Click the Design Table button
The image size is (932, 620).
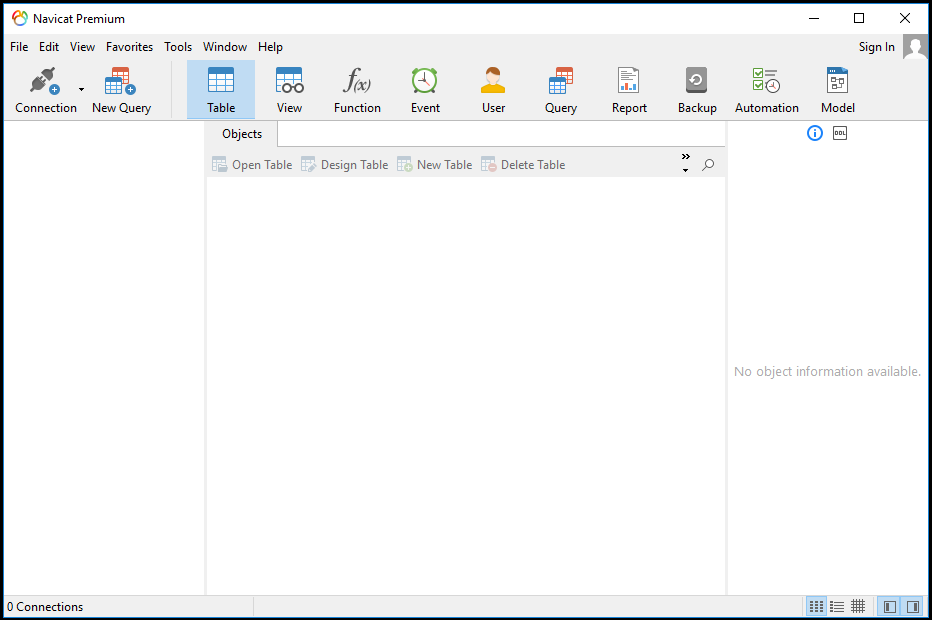(x=344, y=165)
